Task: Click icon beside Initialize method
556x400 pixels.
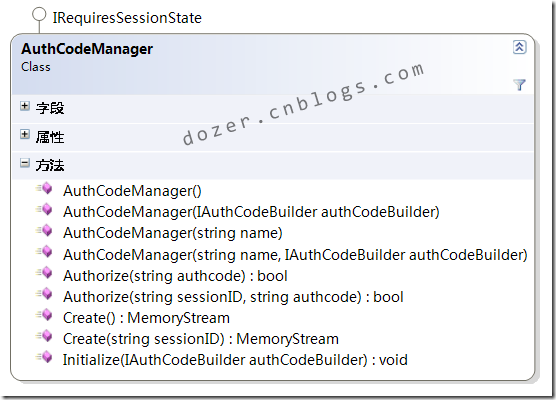Action: [x=44, y=357]
